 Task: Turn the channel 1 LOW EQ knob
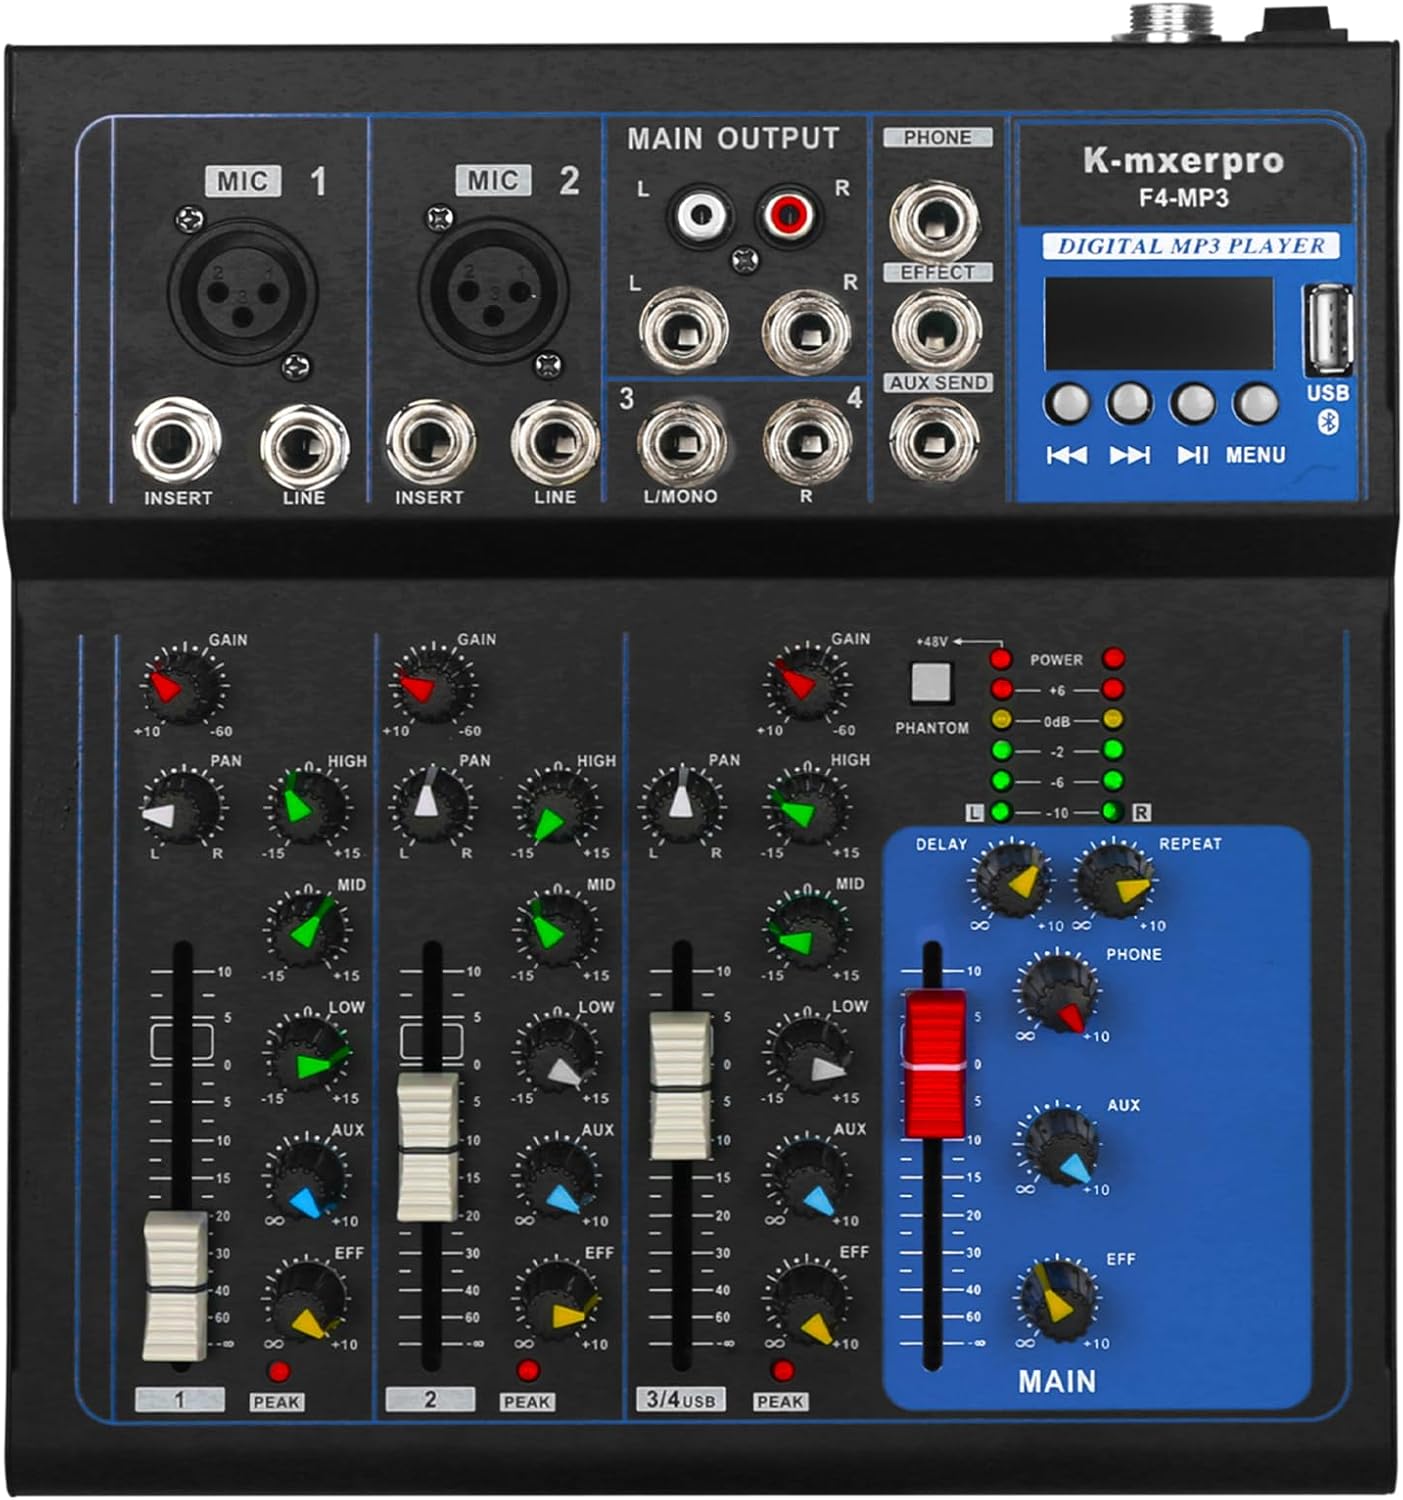coord(308,1053)
